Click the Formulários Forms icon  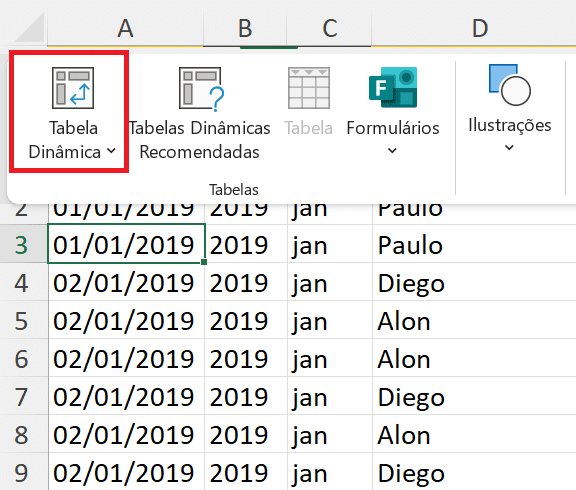pos(393,87)
